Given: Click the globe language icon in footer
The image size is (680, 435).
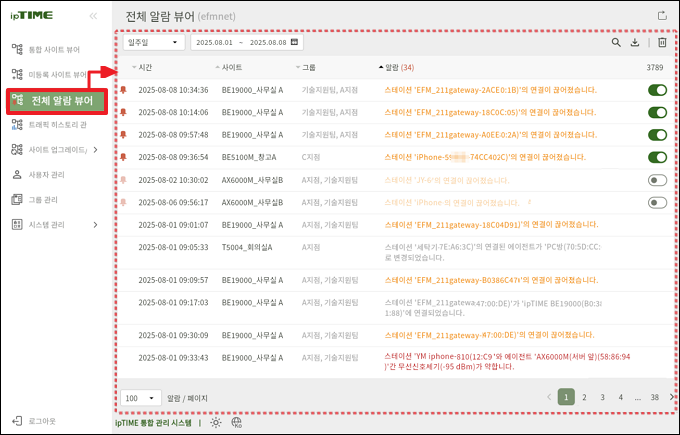Looking at the screenshot, I should point(236,423).
